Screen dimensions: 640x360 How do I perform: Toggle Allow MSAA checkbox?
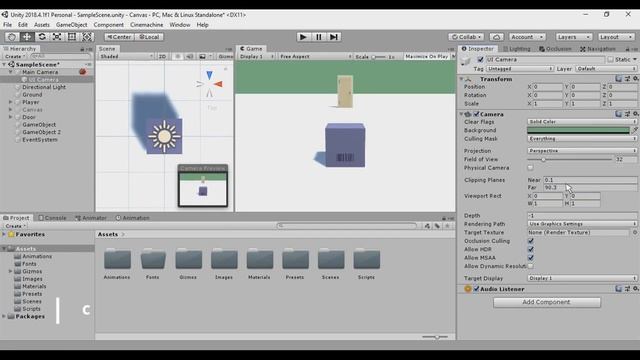(531, 258)
